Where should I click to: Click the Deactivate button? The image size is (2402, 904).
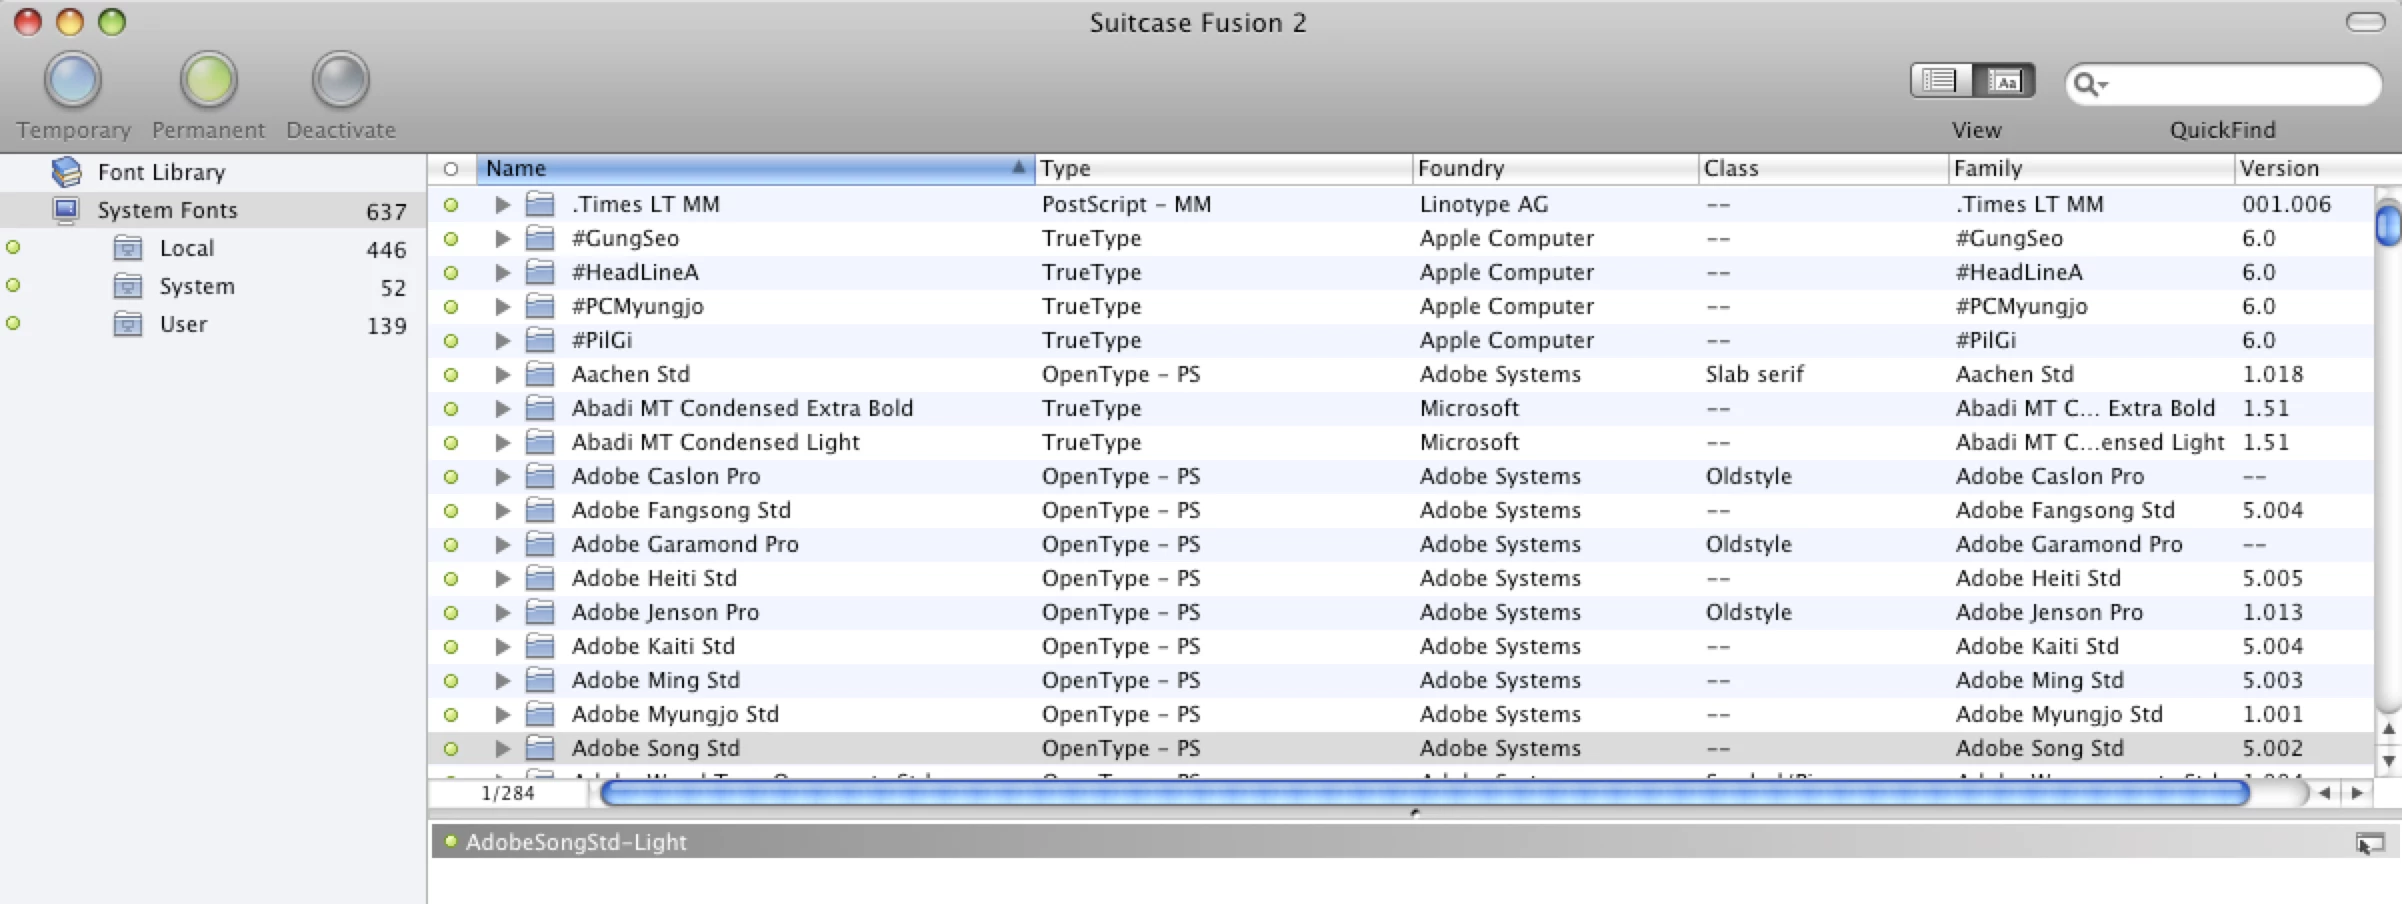pyautogui.click(x=340, y=79)
